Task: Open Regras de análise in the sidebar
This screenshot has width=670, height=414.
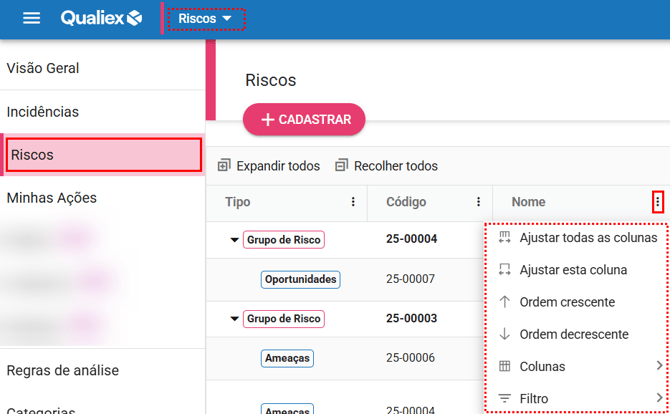Action: tap(63, 371)
